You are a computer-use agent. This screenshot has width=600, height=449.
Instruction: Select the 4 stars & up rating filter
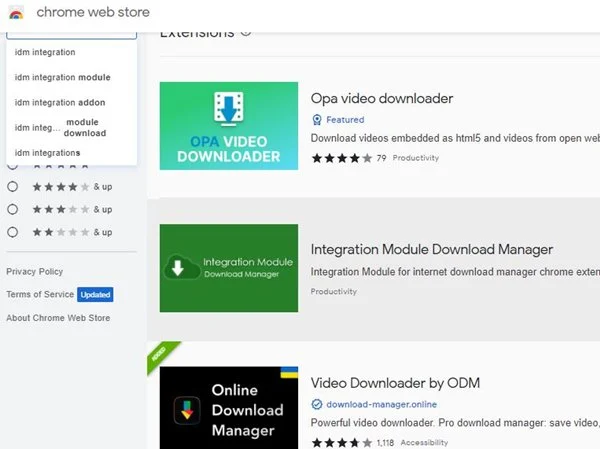13,187
